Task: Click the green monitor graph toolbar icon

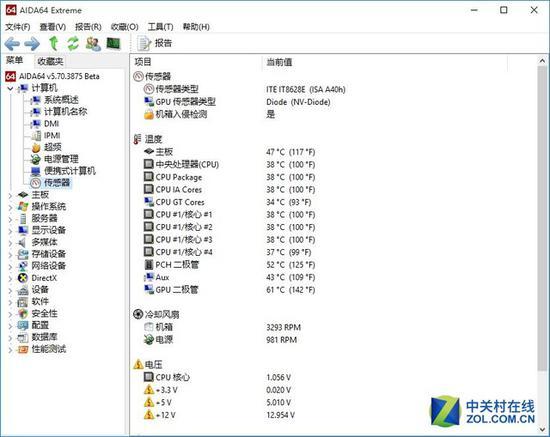Action: [113, 43]
